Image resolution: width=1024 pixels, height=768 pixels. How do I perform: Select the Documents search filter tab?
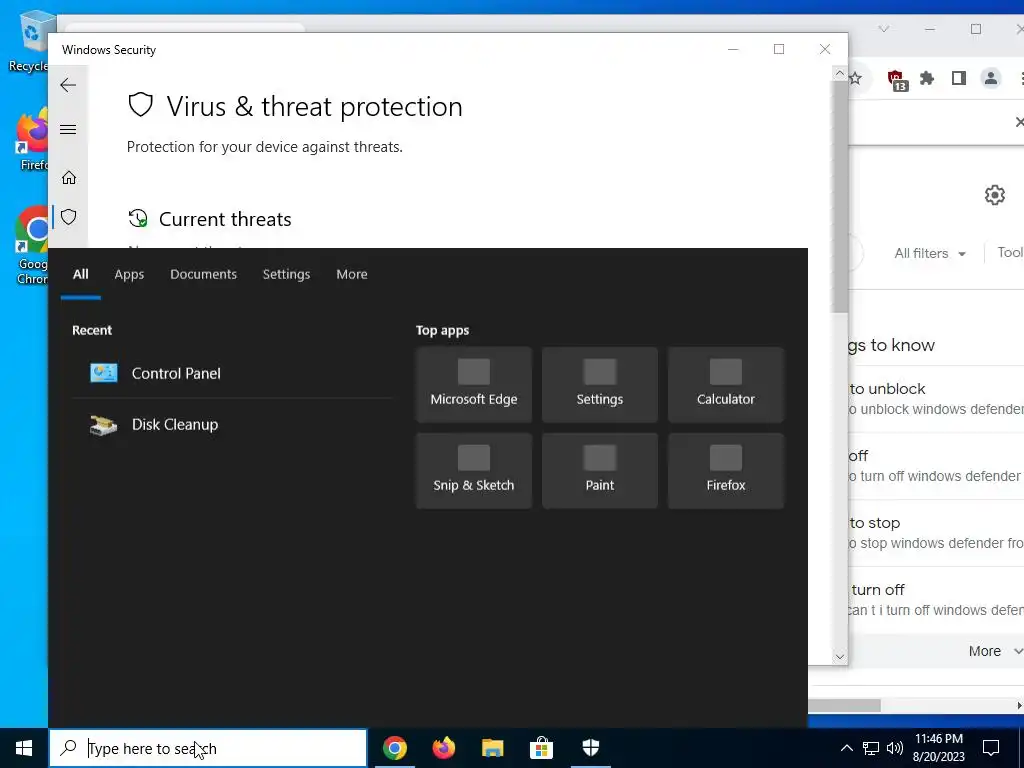(203, 274)
